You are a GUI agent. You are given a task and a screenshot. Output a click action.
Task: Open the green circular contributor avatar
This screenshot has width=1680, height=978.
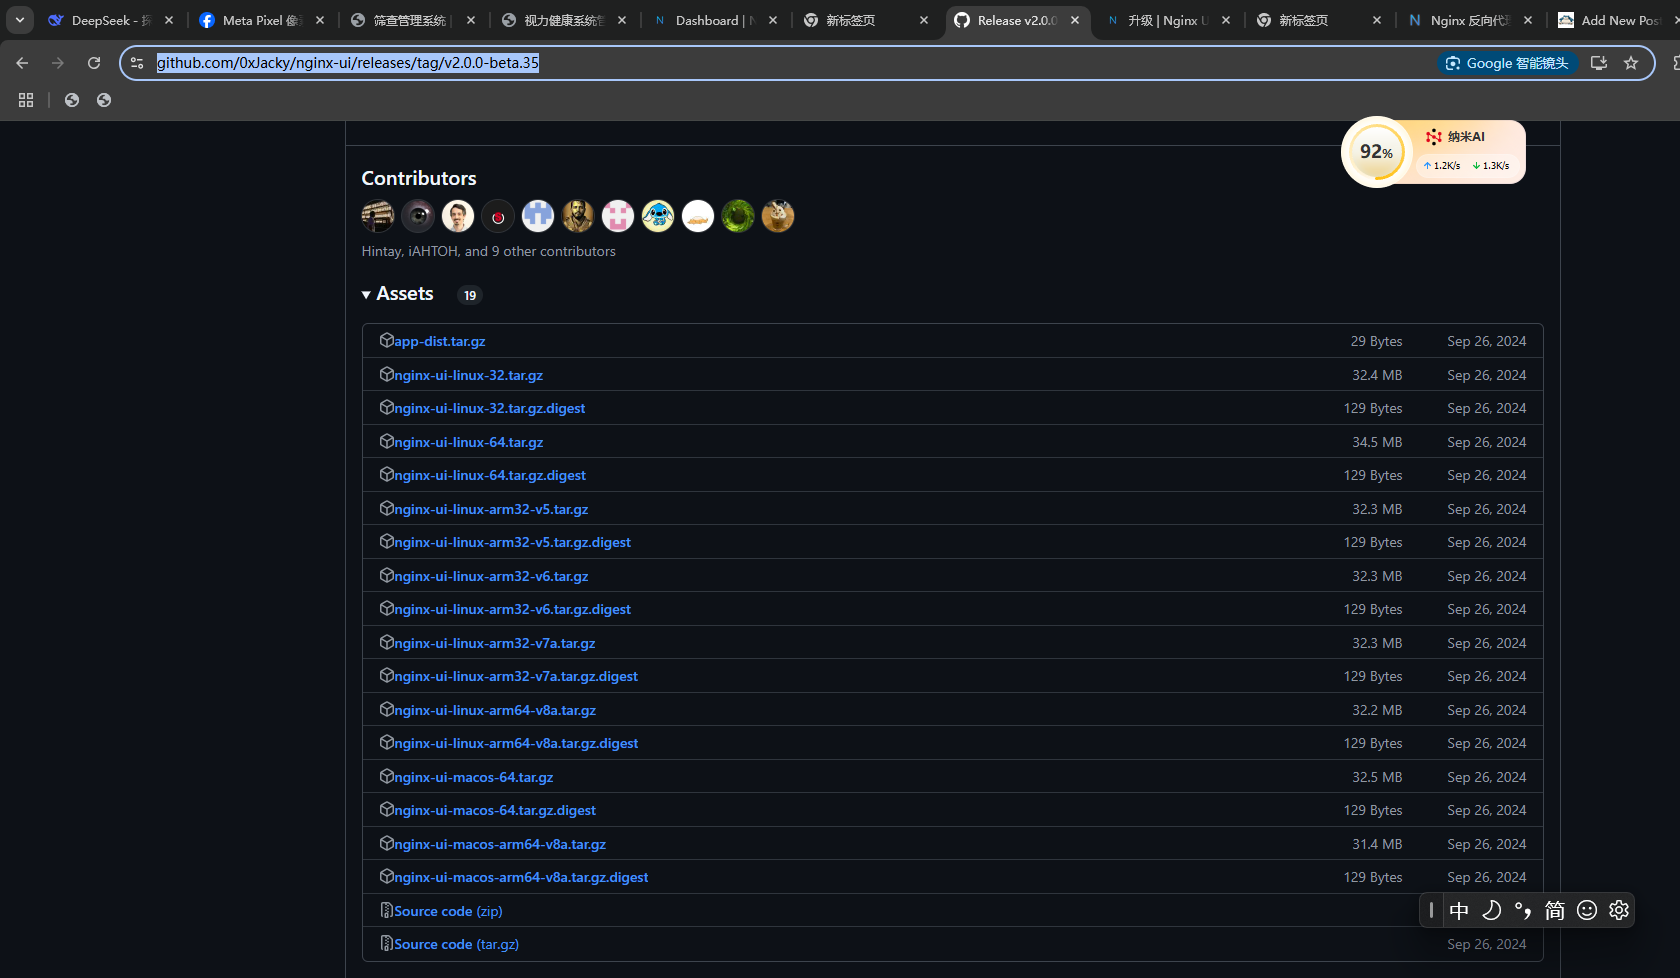coord(738,216)
